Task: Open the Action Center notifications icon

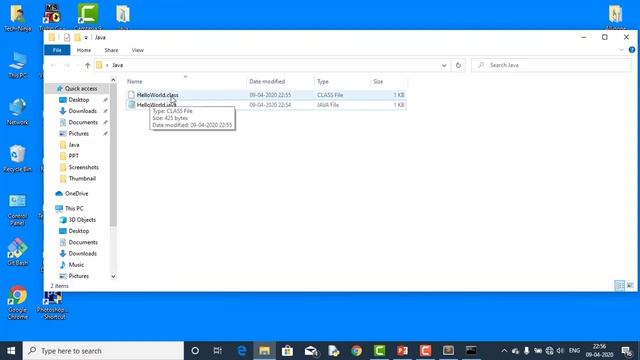Action: (x=627, y=351)
